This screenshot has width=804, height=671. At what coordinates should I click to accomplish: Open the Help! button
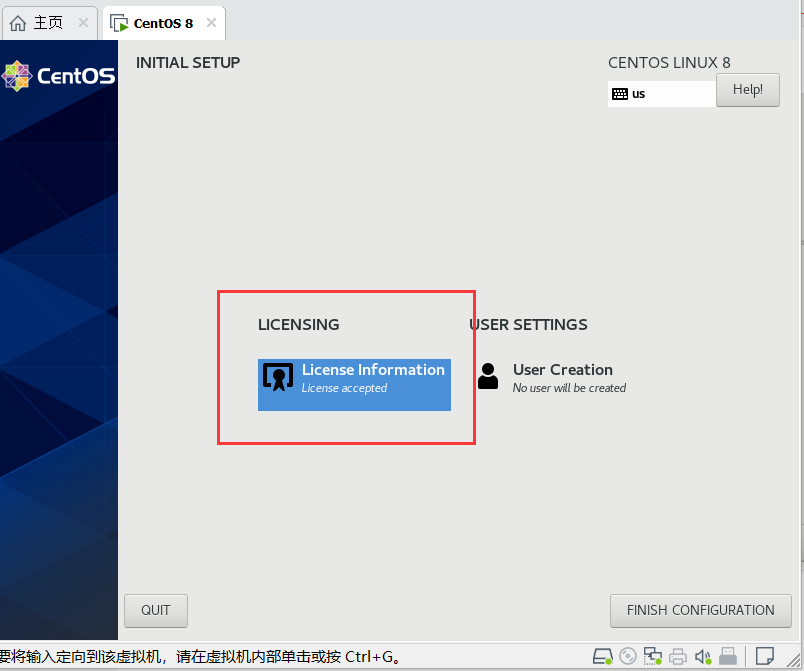click(748, 90)
